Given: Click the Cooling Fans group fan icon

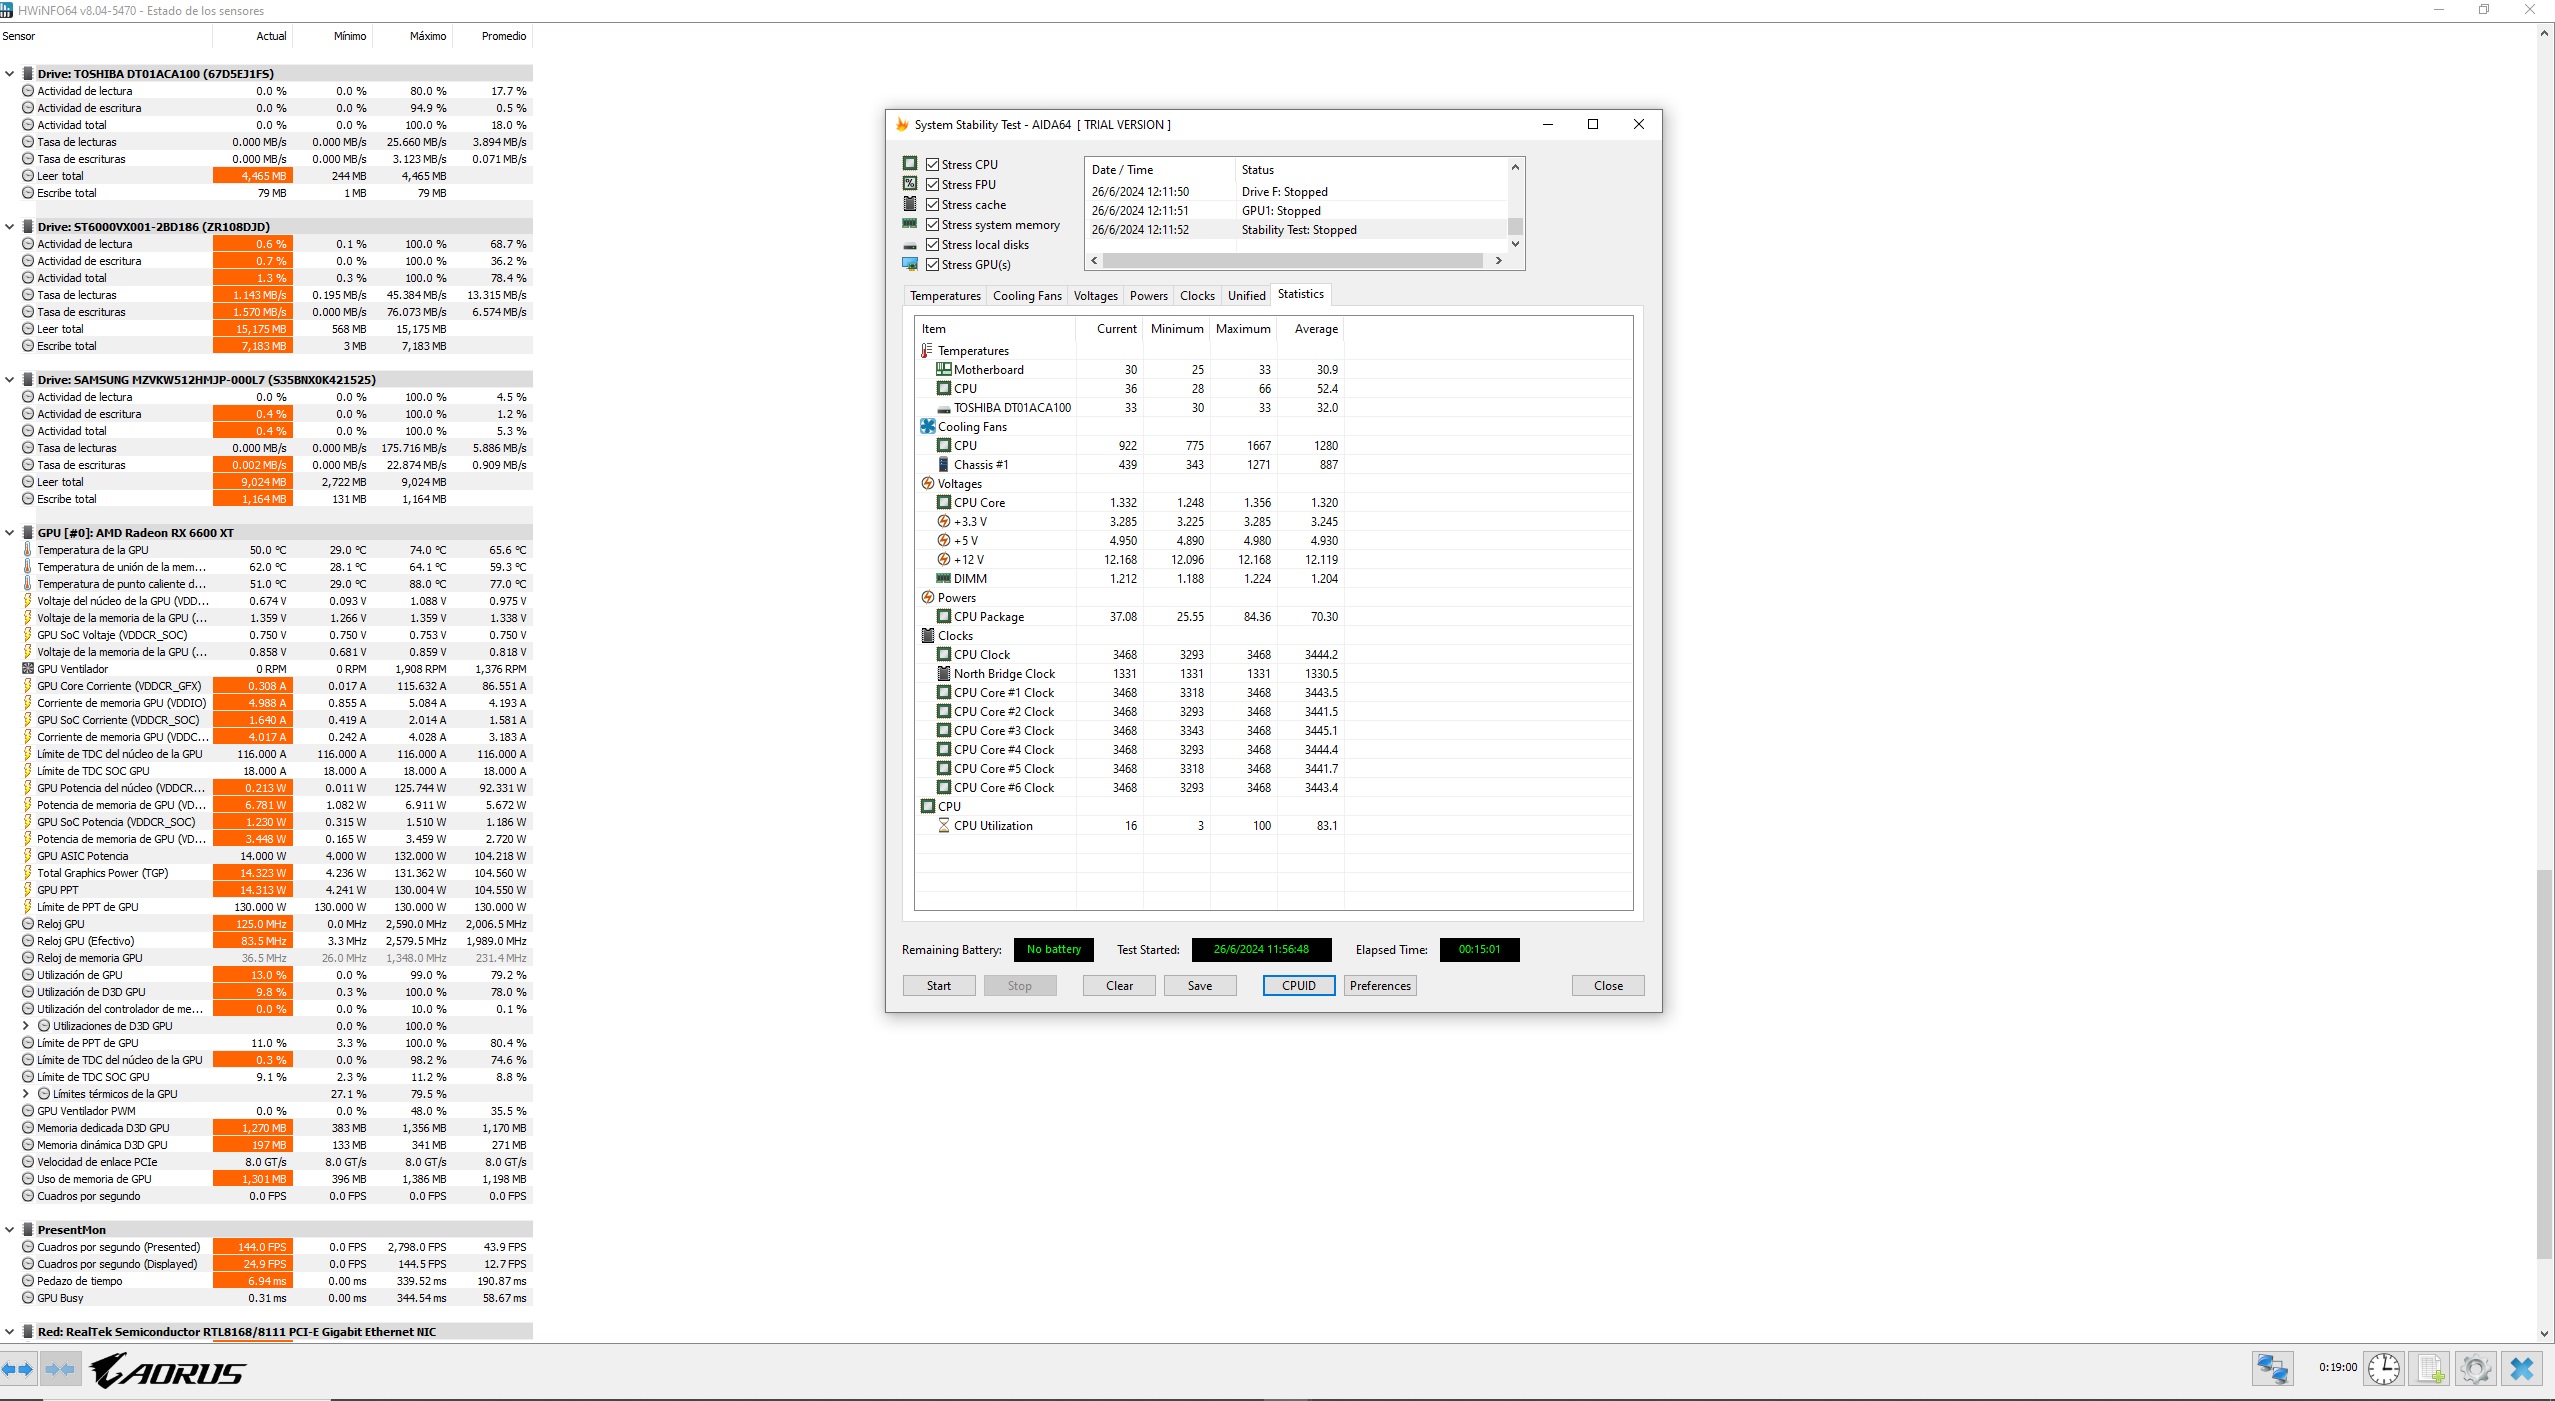Looking at the screenshot, I should (x=928, y=426).
